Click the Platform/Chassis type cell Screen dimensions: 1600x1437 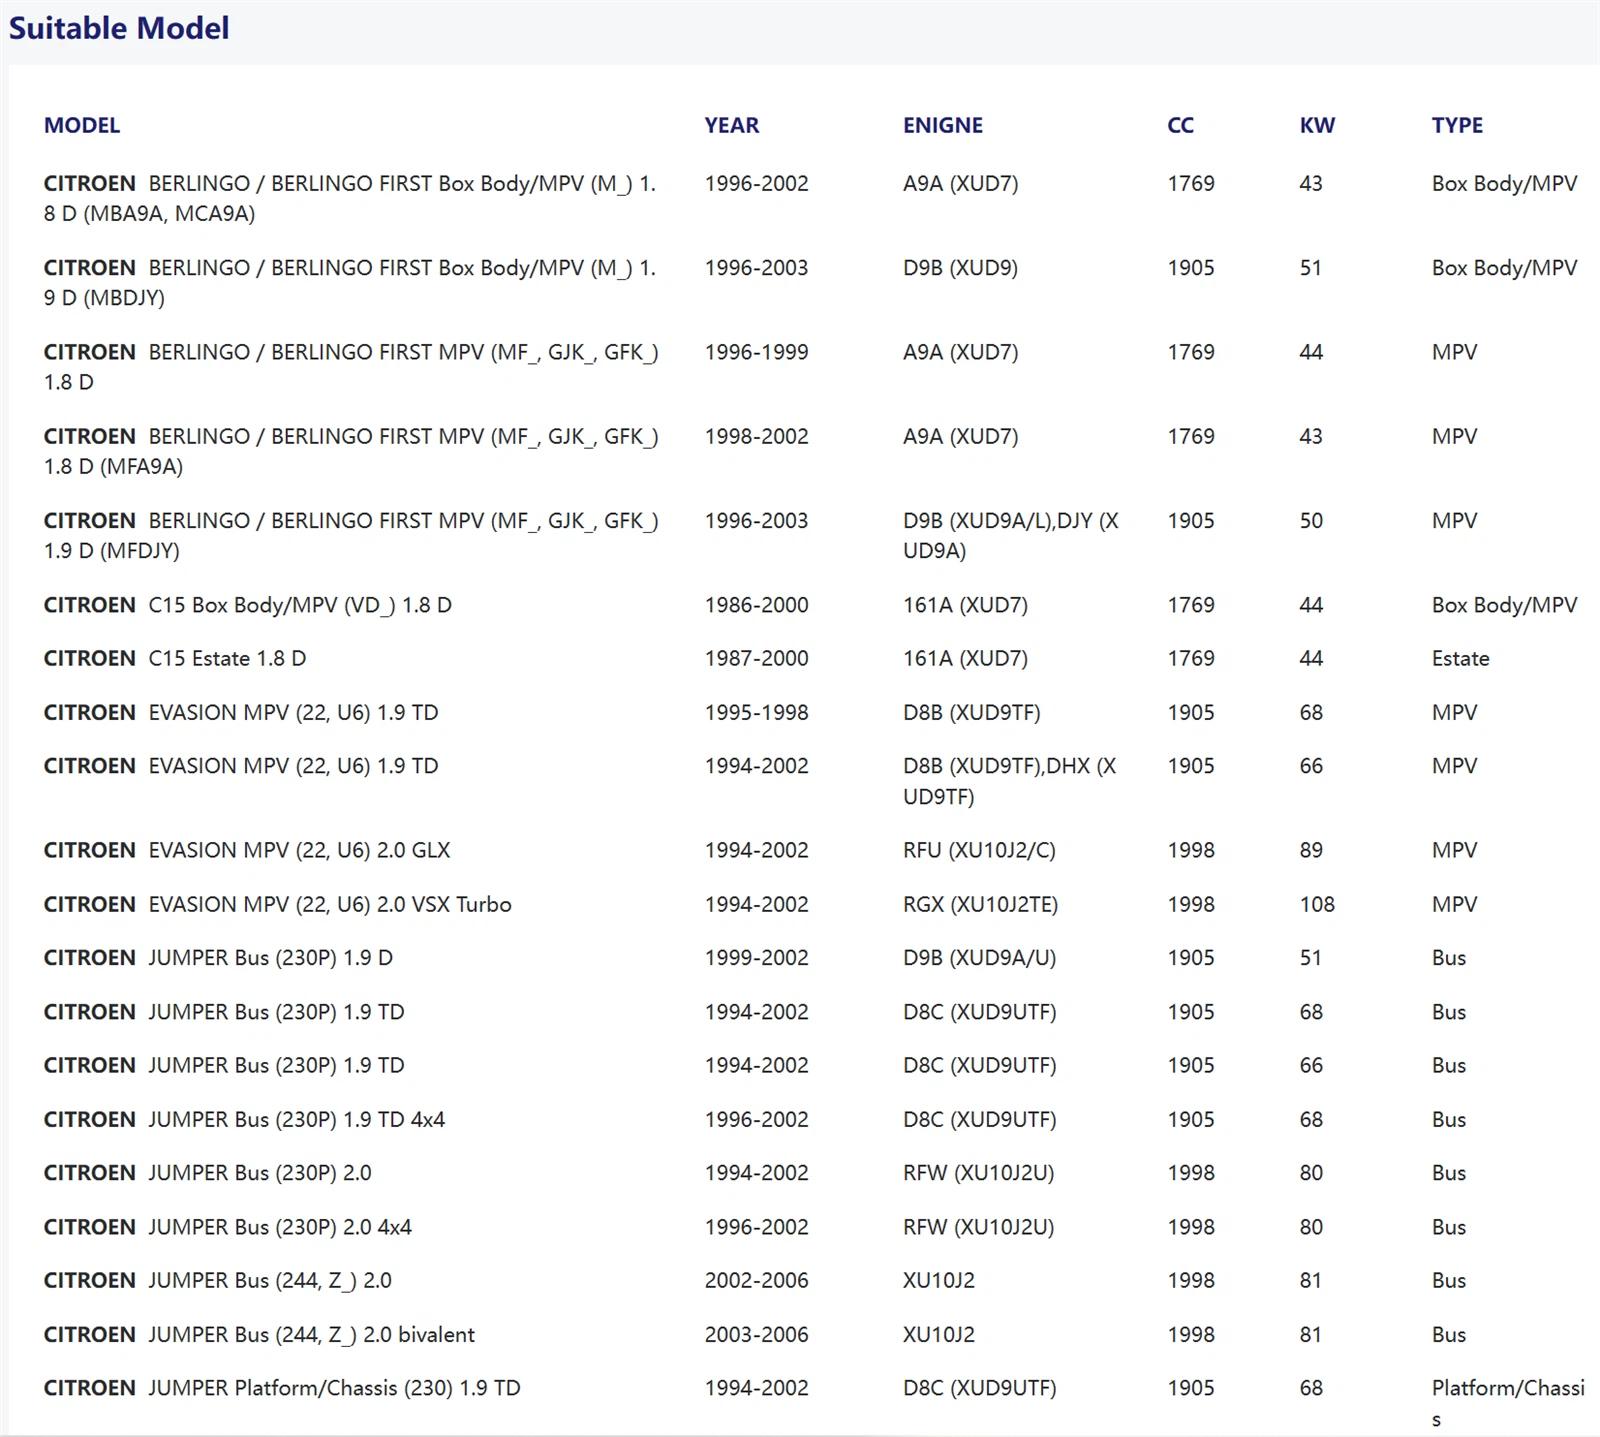pos(1508,1403)
